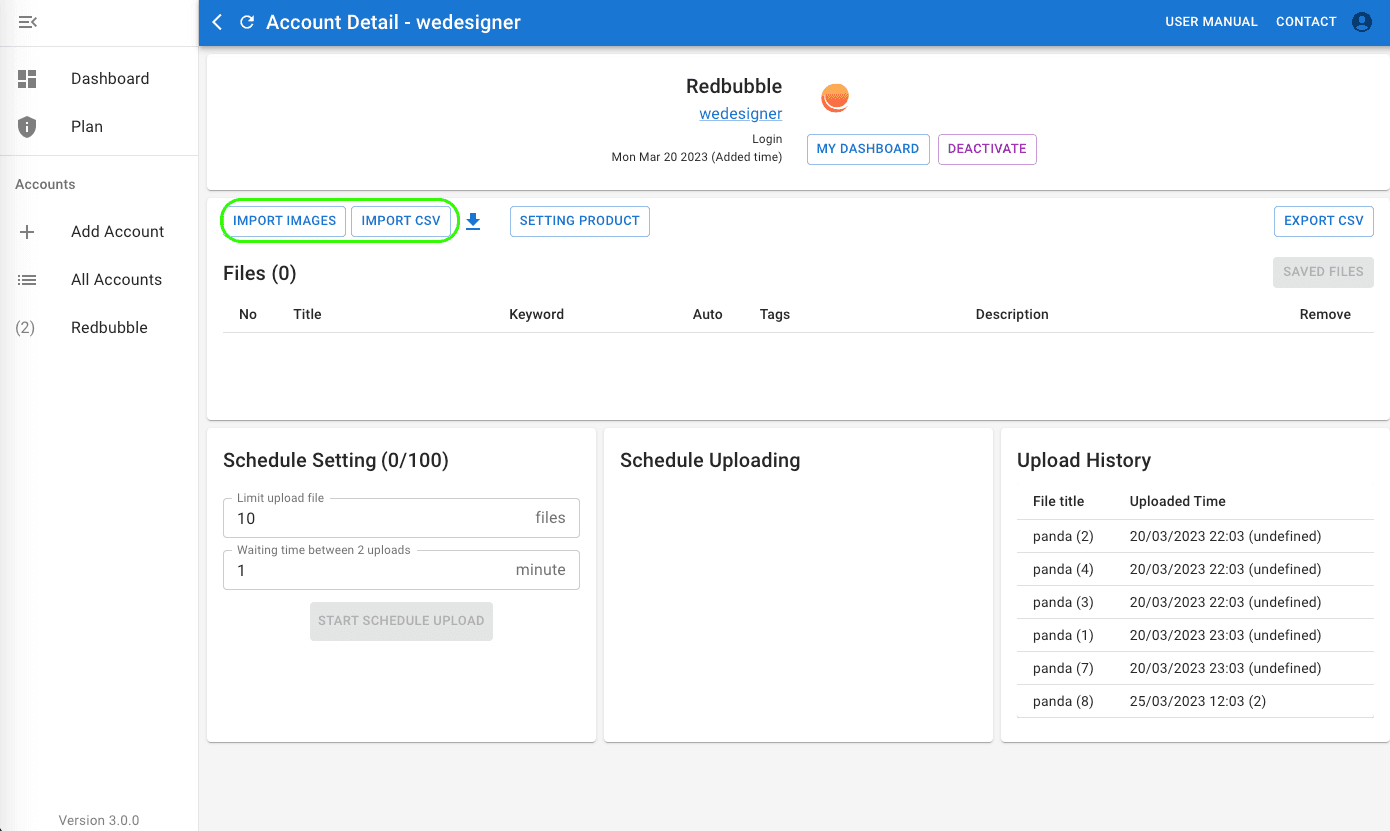Open the Plan menu item
Screen dimensions: 1390x831
click(x=99, y=127)
